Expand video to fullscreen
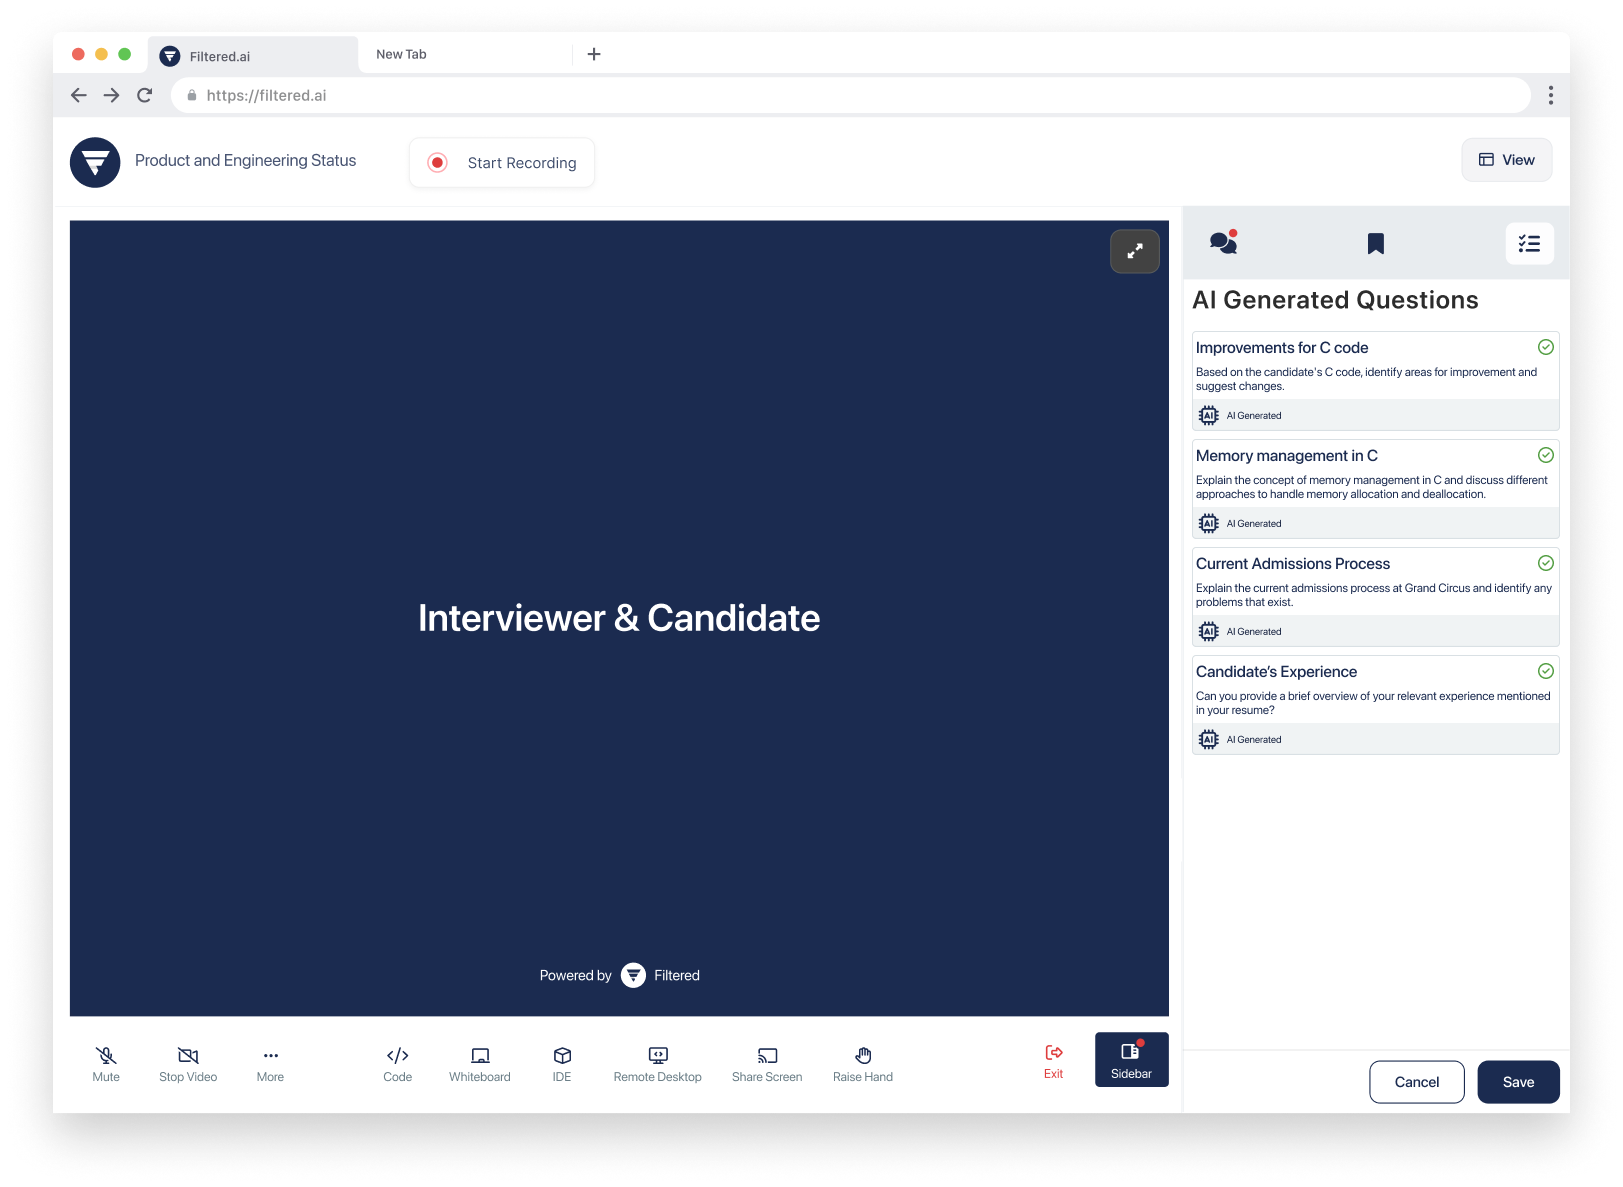Image resolution: width=1623 pixels, height=1187 pixels. (x=1135, y=251)
